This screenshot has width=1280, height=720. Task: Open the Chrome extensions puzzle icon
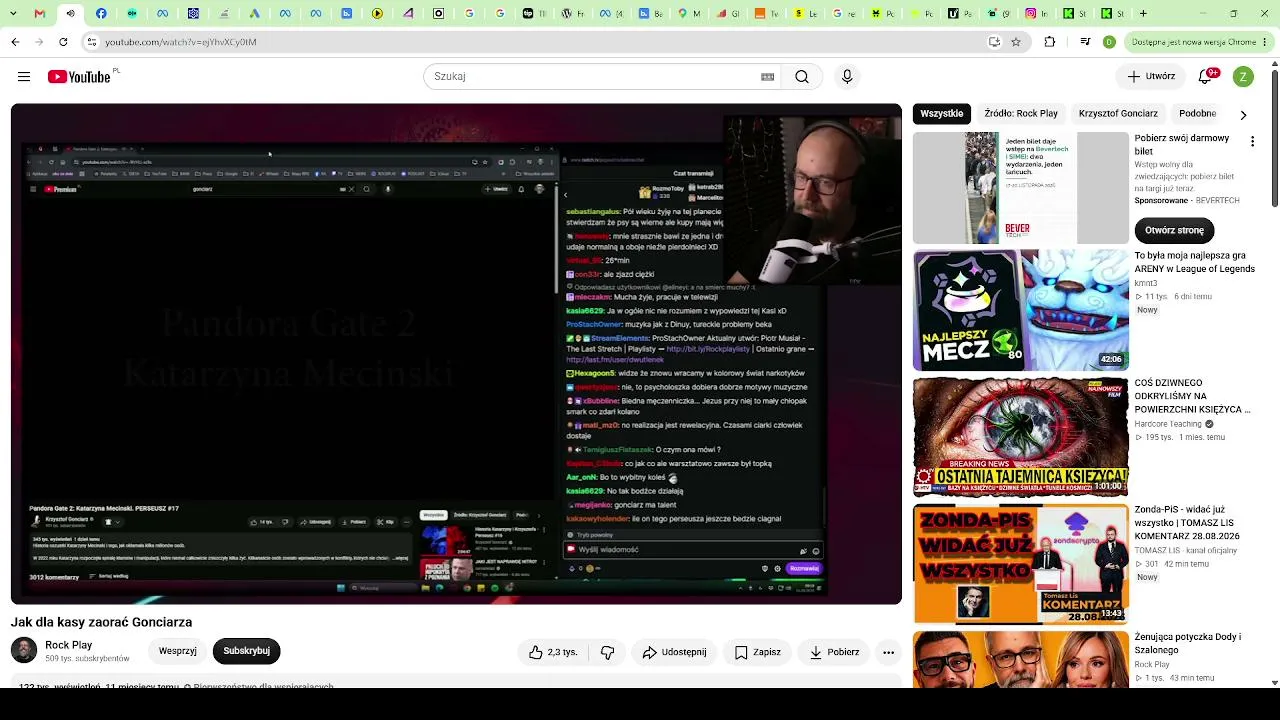(1049, 42)
